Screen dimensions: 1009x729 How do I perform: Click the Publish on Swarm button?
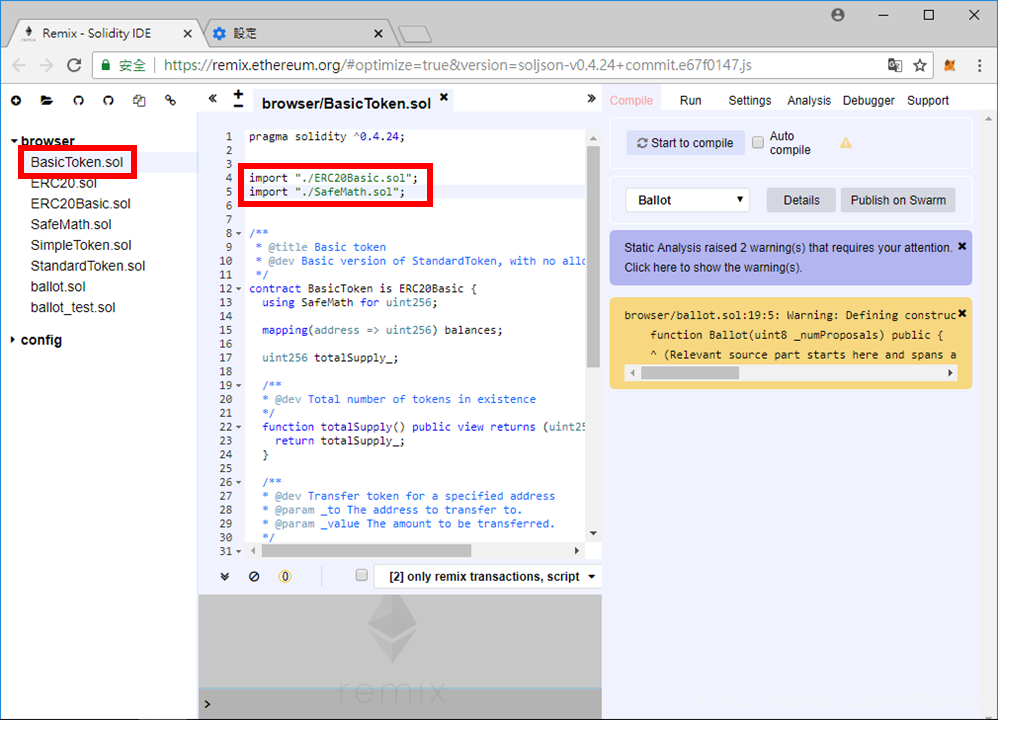(897, 200)
